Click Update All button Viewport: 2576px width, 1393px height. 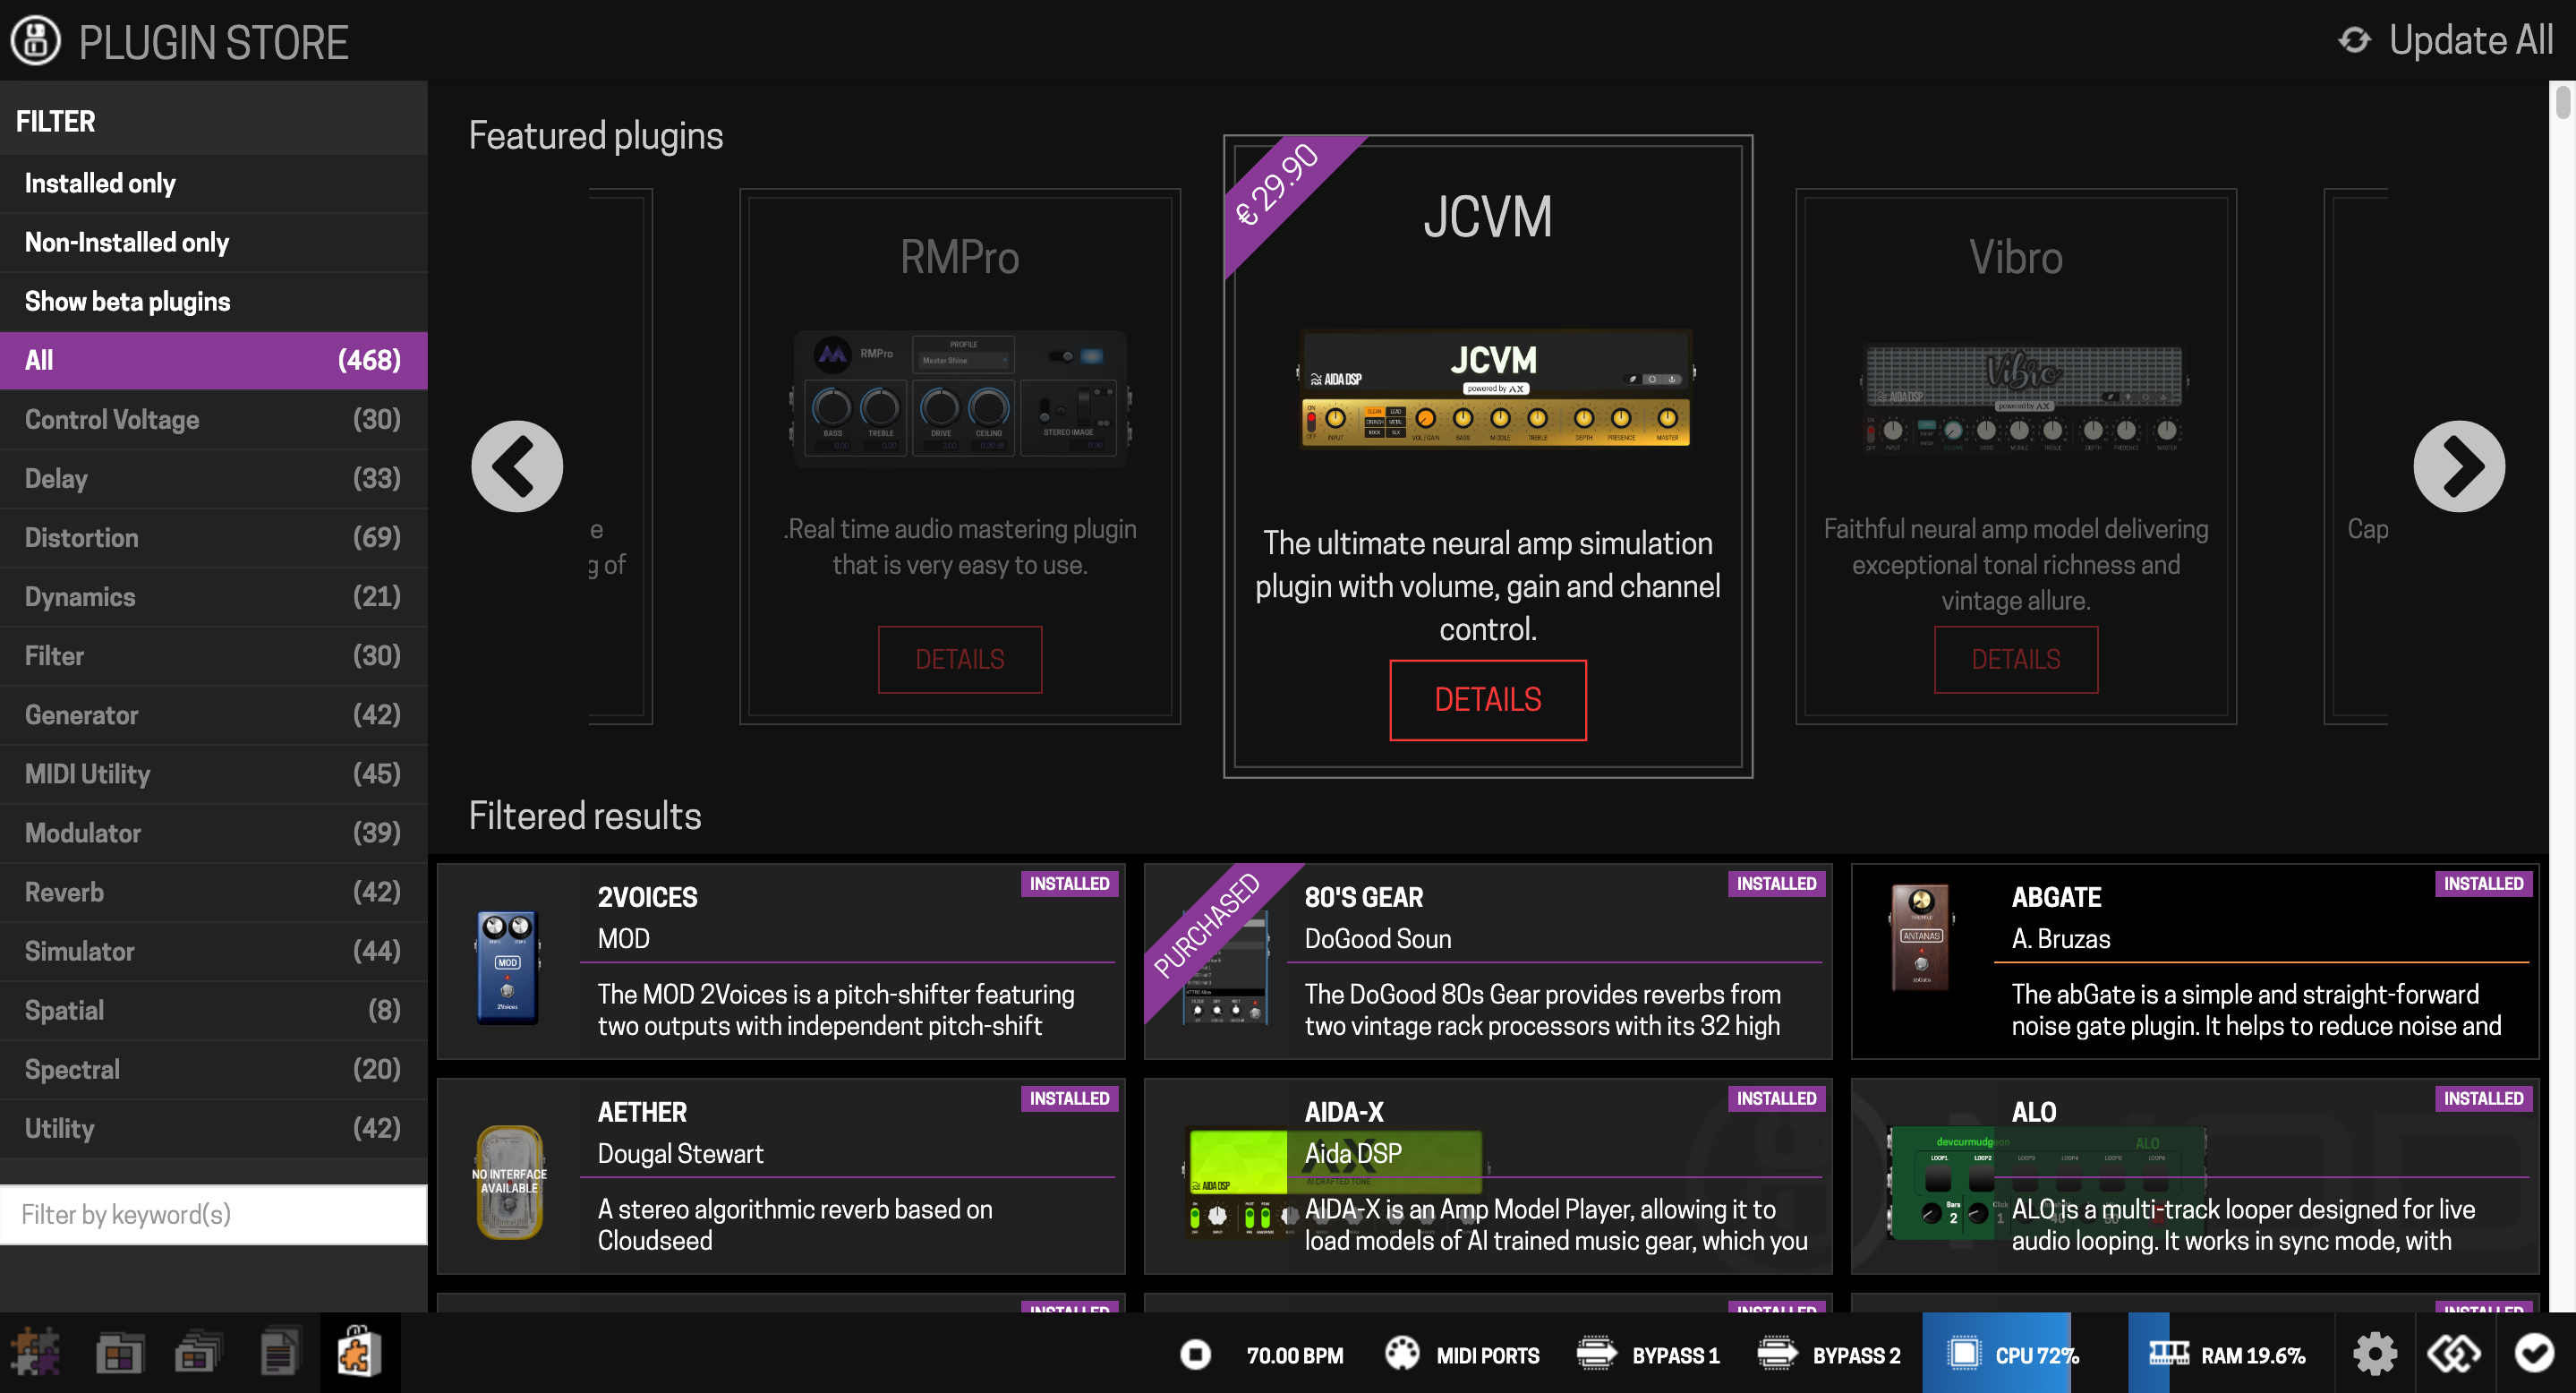(2446, 40)
